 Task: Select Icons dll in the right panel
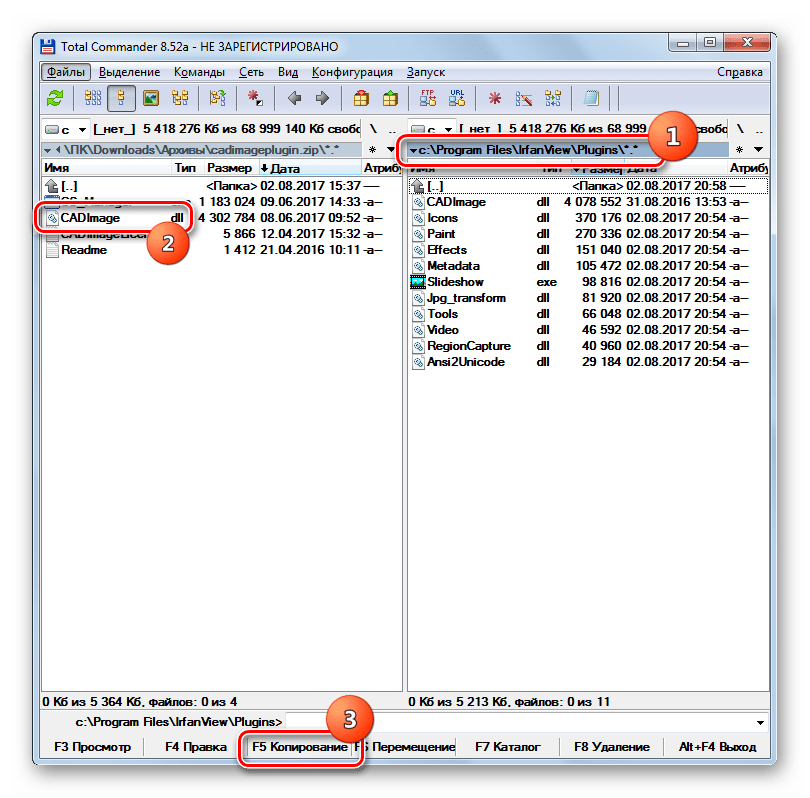[588, 218]
